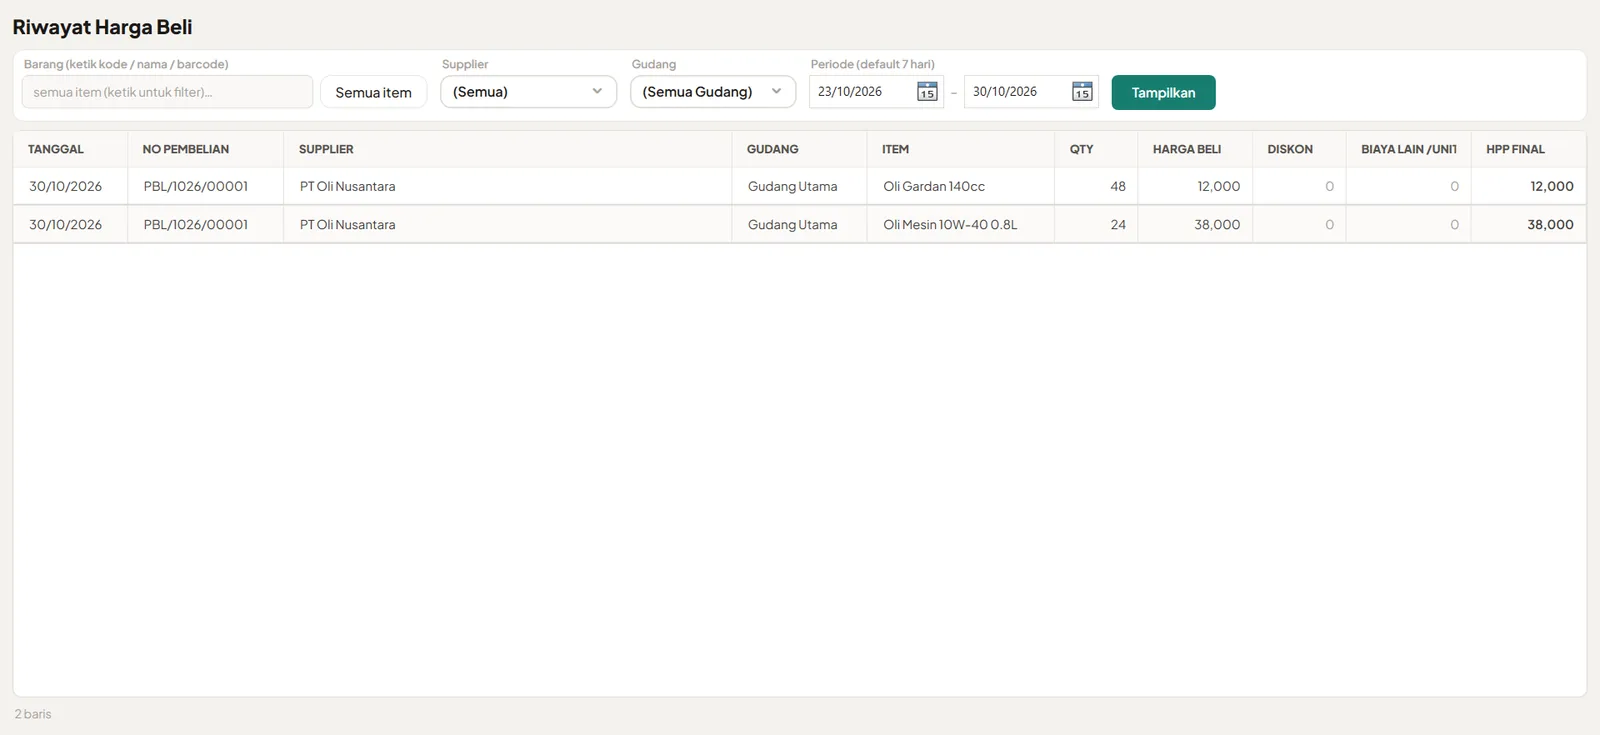Click quantity 48 cell
Viewport: 1600px width, 735px height.
point(1096,186)
